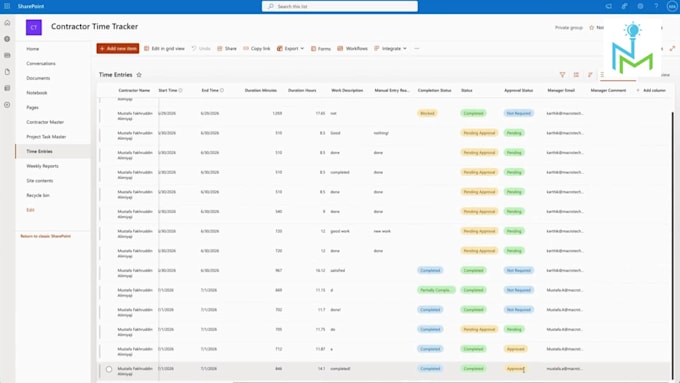Screen dimensions: 680x383
Task: Click Return to classic SharePoint
Action: [46, 236]
